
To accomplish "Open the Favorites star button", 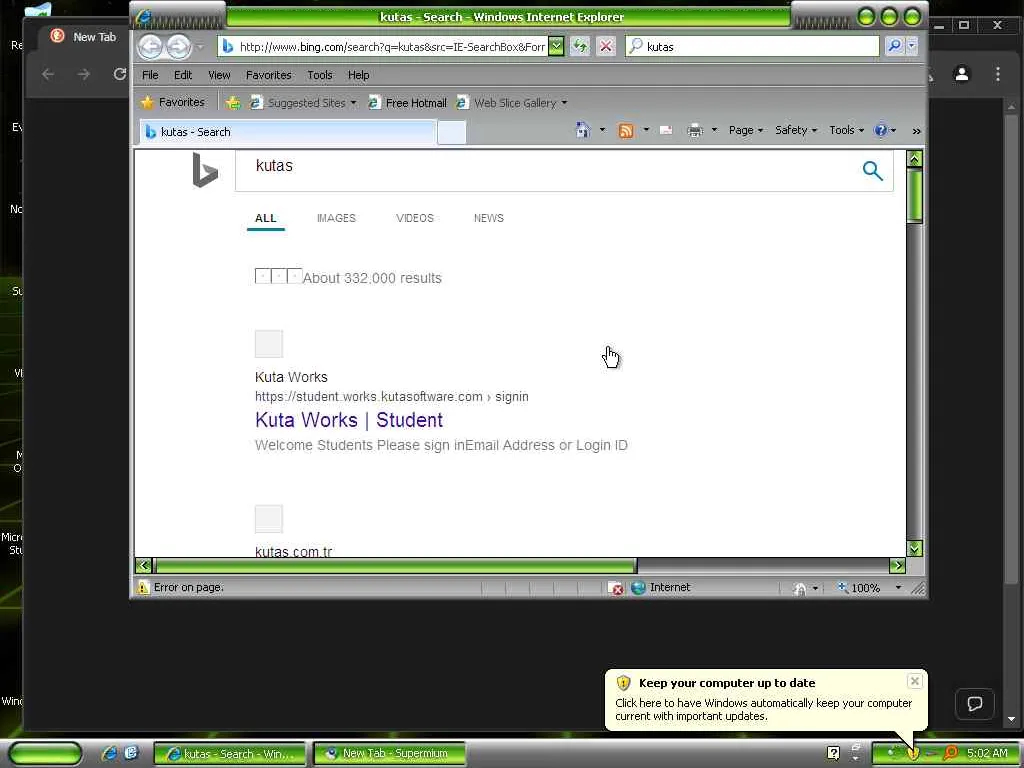I will pyautogui.click(x=173, y=103).
